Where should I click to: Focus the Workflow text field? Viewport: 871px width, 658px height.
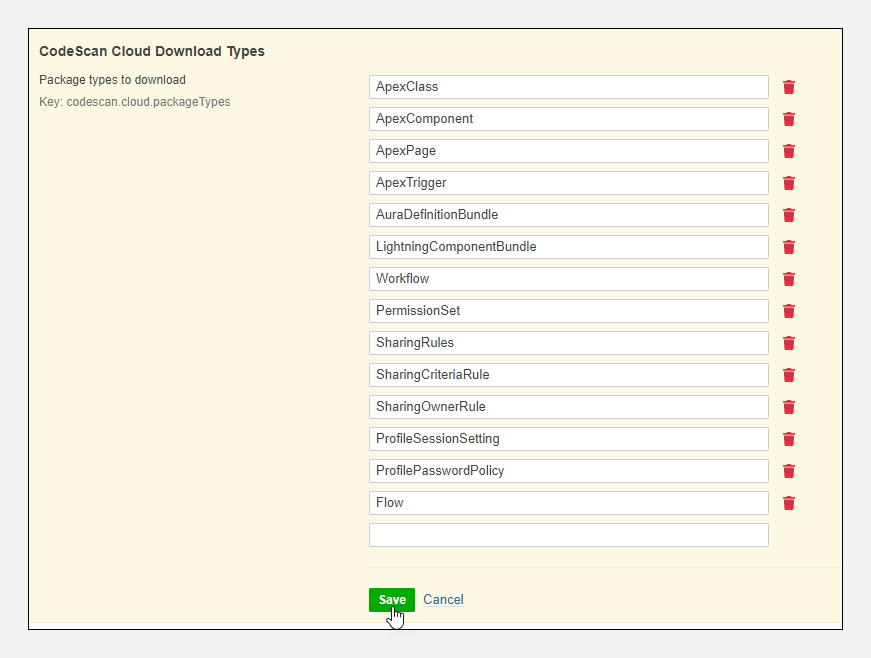coord(568,279)
